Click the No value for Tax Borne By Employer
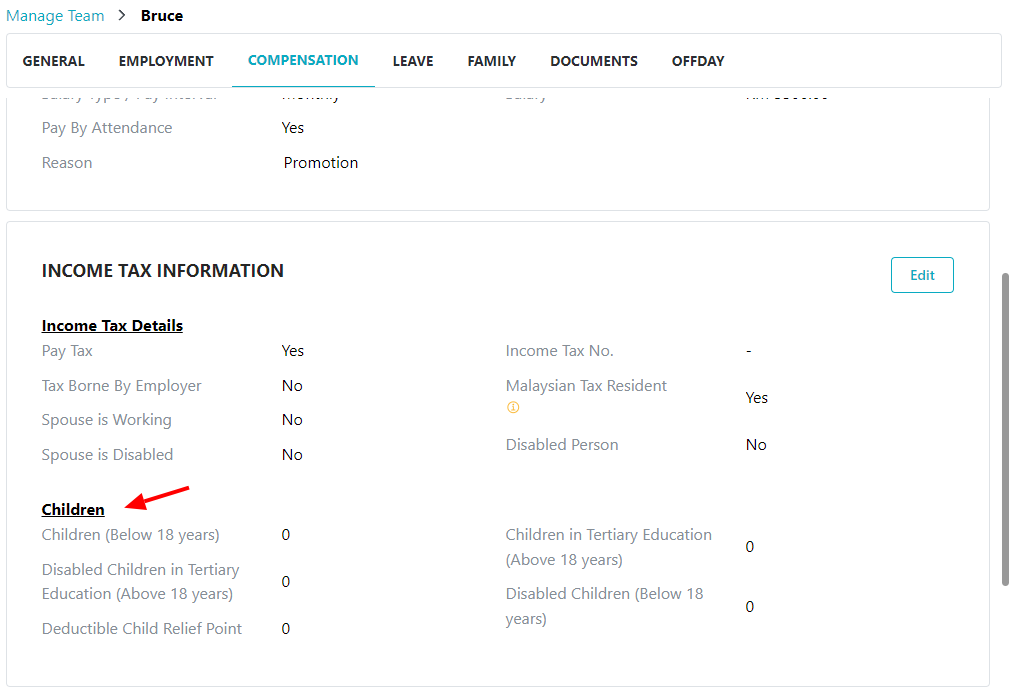The image size is (1015, 690). (292, 386)
